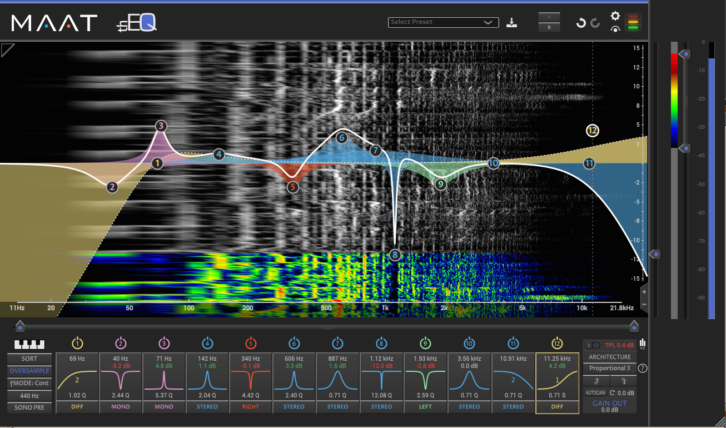Viewport: 726px width, 428px height.
Task: Open RIGHT channel mode of 340 Hz band
Action: pos(250,407)
